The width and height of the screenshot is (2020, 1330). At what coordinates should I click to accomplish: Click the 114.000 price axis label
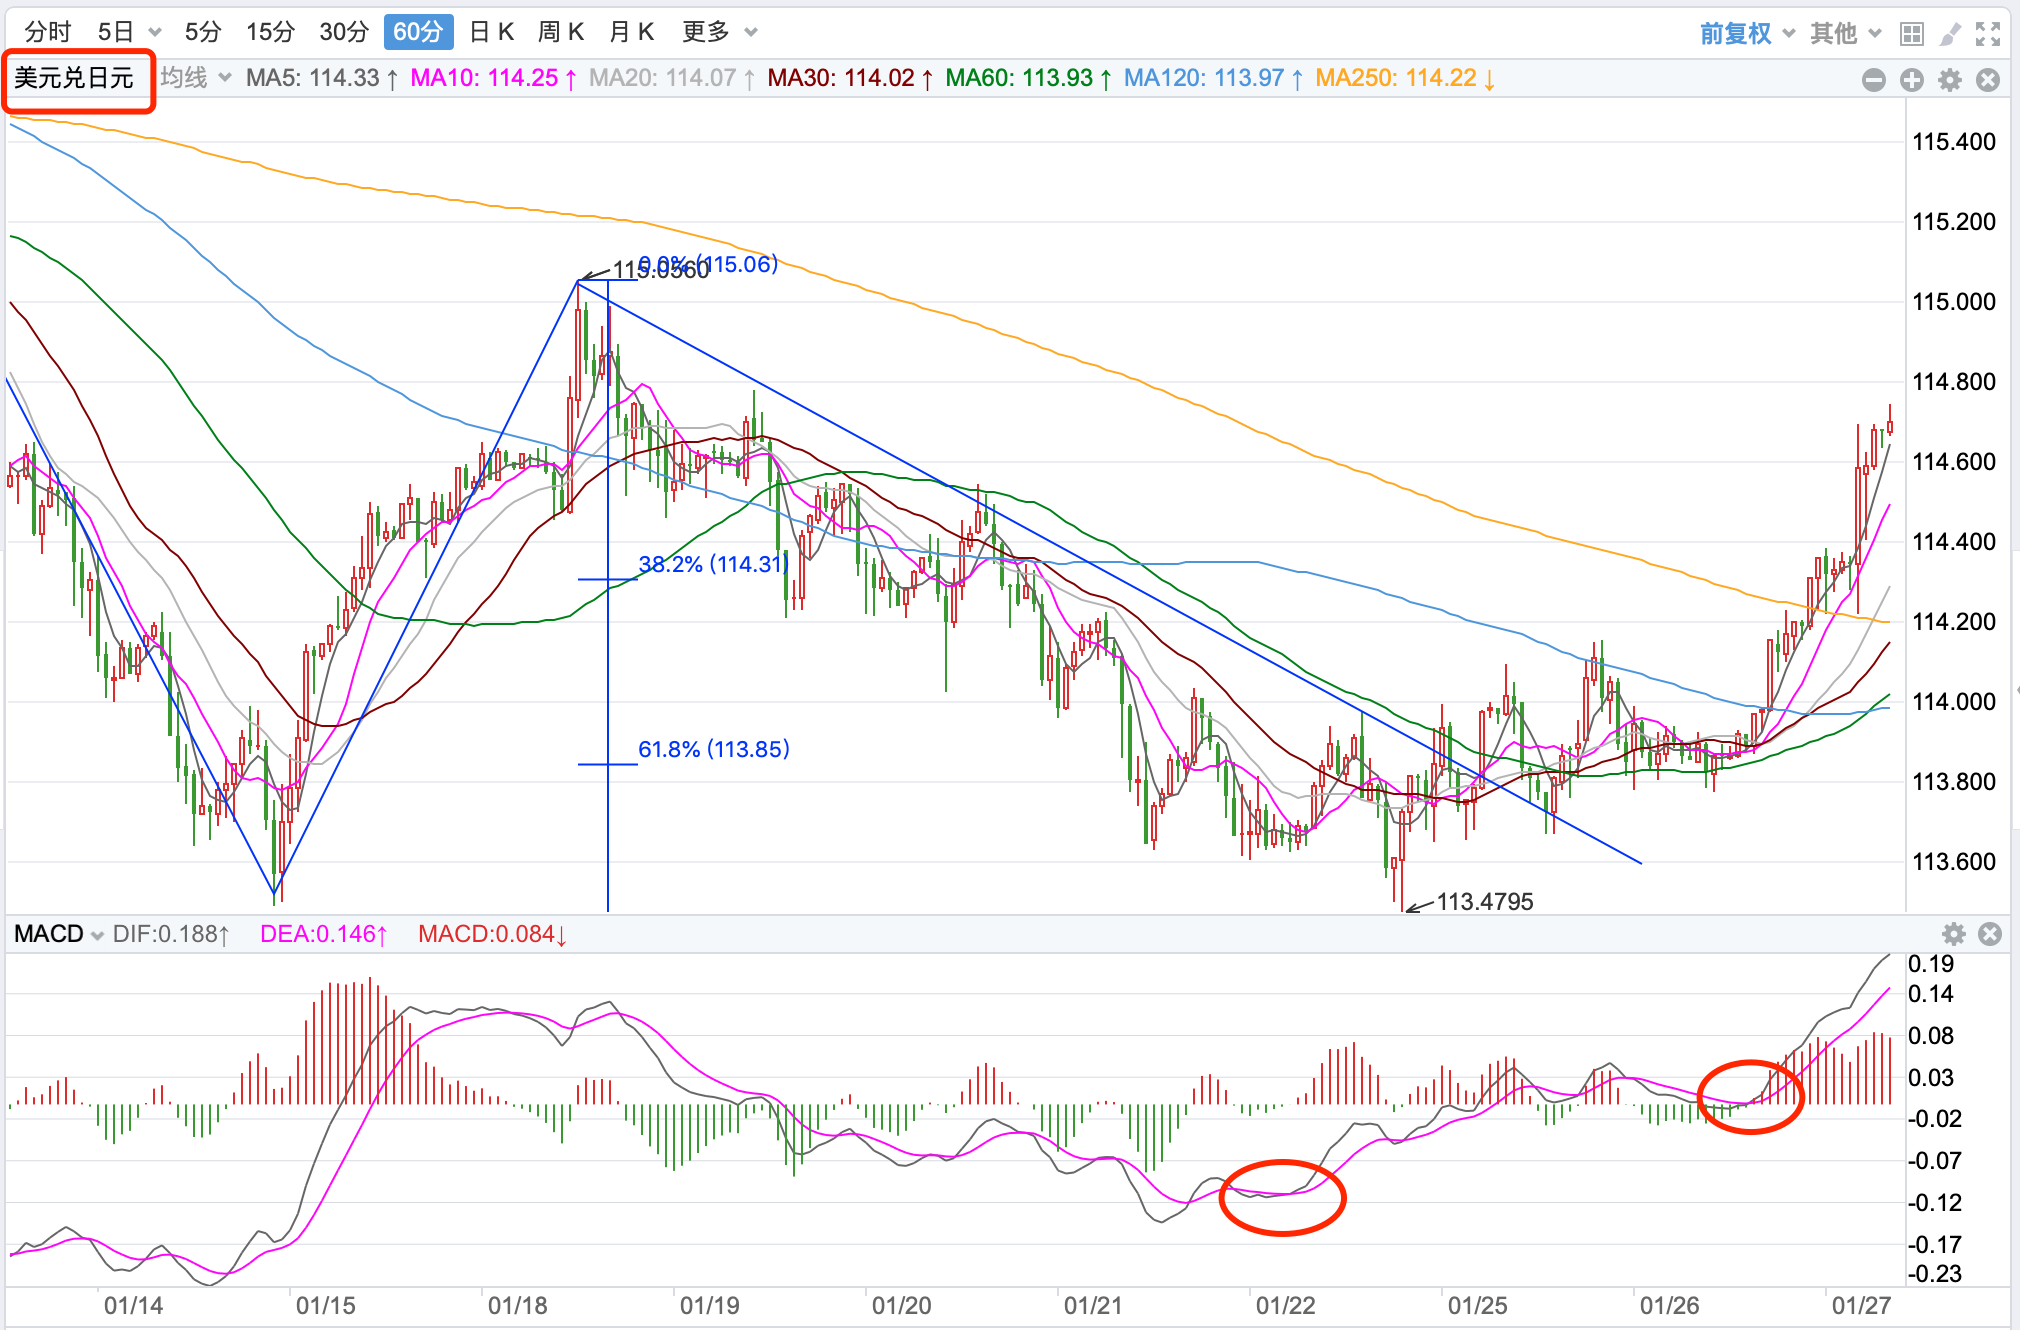(x=1954, y=702)
